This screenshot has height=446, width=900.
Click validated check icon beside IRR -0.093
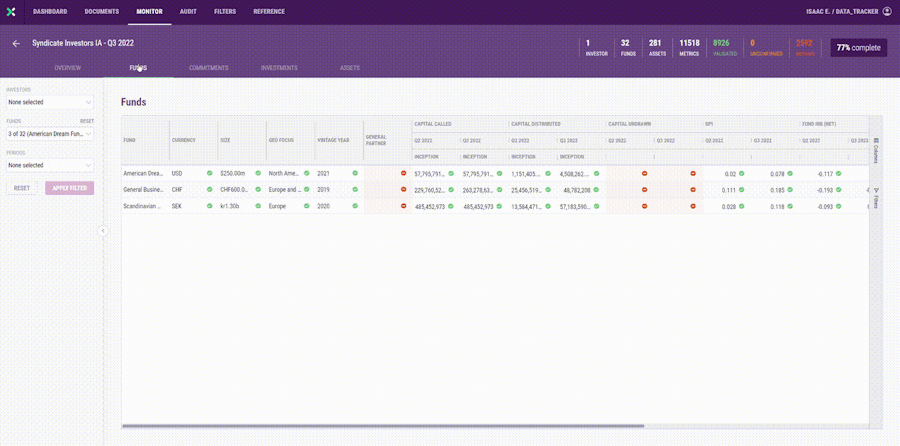click(x=839, y=205)
